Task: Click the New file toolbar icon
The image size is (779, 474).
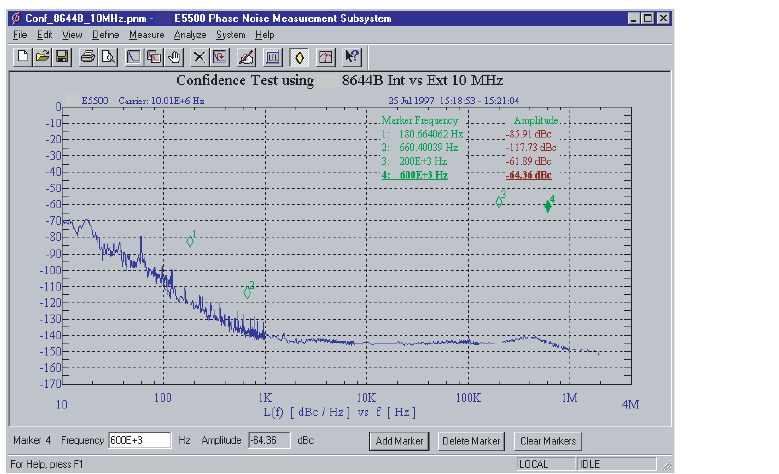Action: pos(23,56)
